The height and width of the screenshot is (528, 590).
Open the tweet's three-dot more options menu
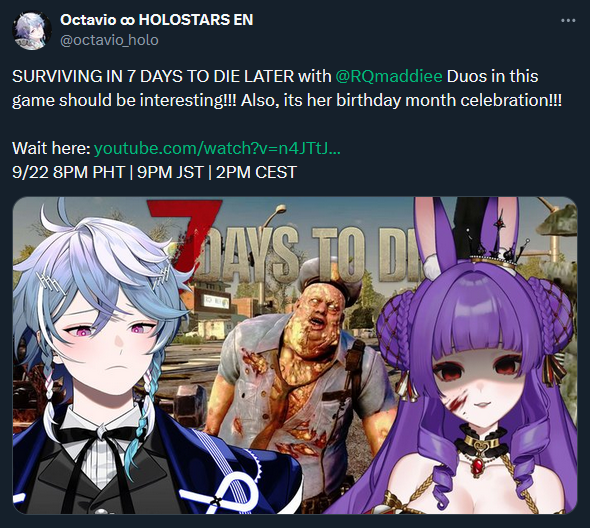tap(568, 21)
